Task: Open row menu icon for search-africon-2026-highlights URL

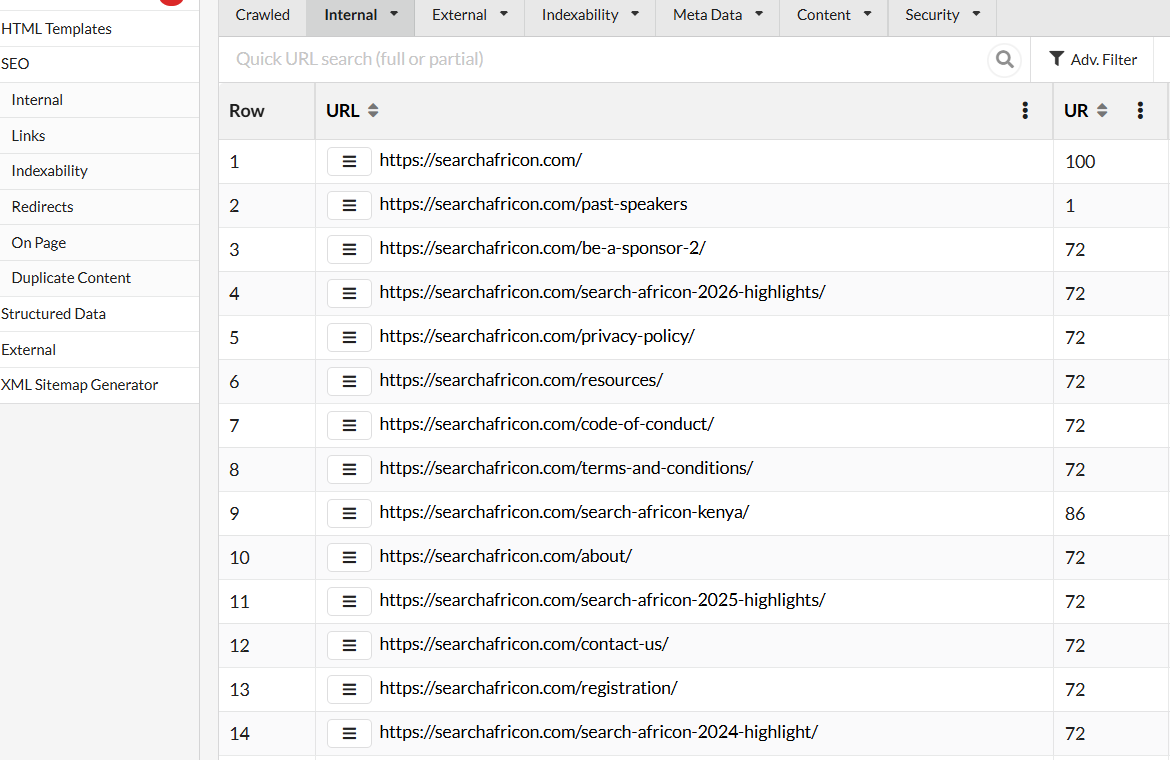Action: (349, 293)
